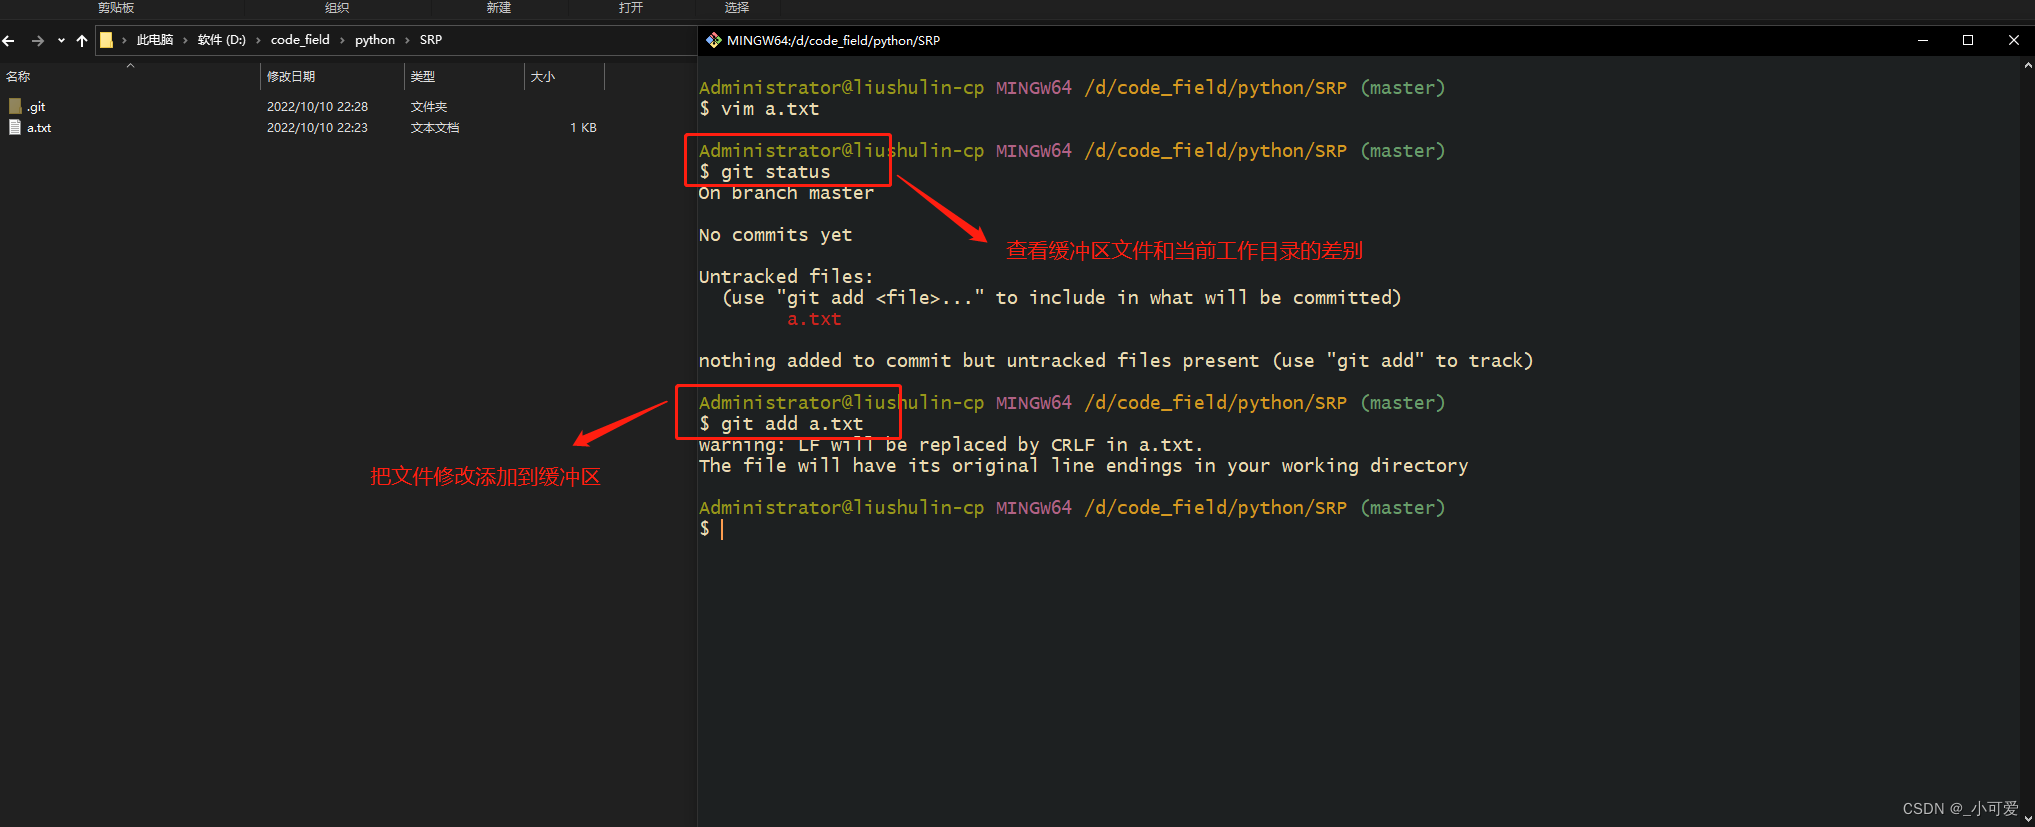Image resolution: width=2035 pixels, height=827 pixels.
Task: Click terminal scrollbar down arrow
Action: pyautogui.click(x=2027, y=819)
